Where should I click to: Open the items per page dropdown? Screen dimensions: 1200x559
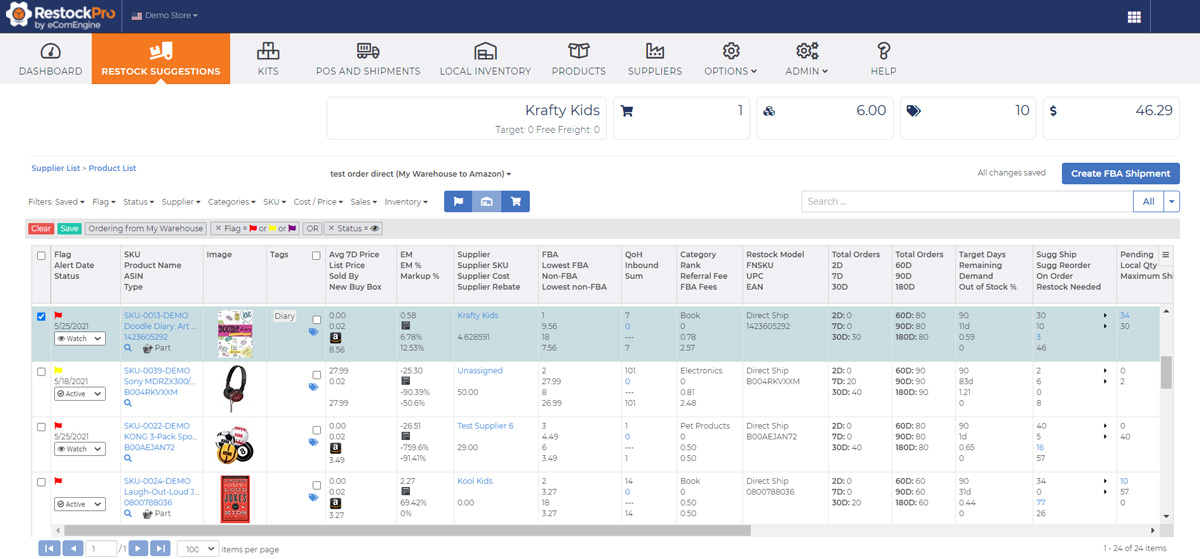point(197,548)
